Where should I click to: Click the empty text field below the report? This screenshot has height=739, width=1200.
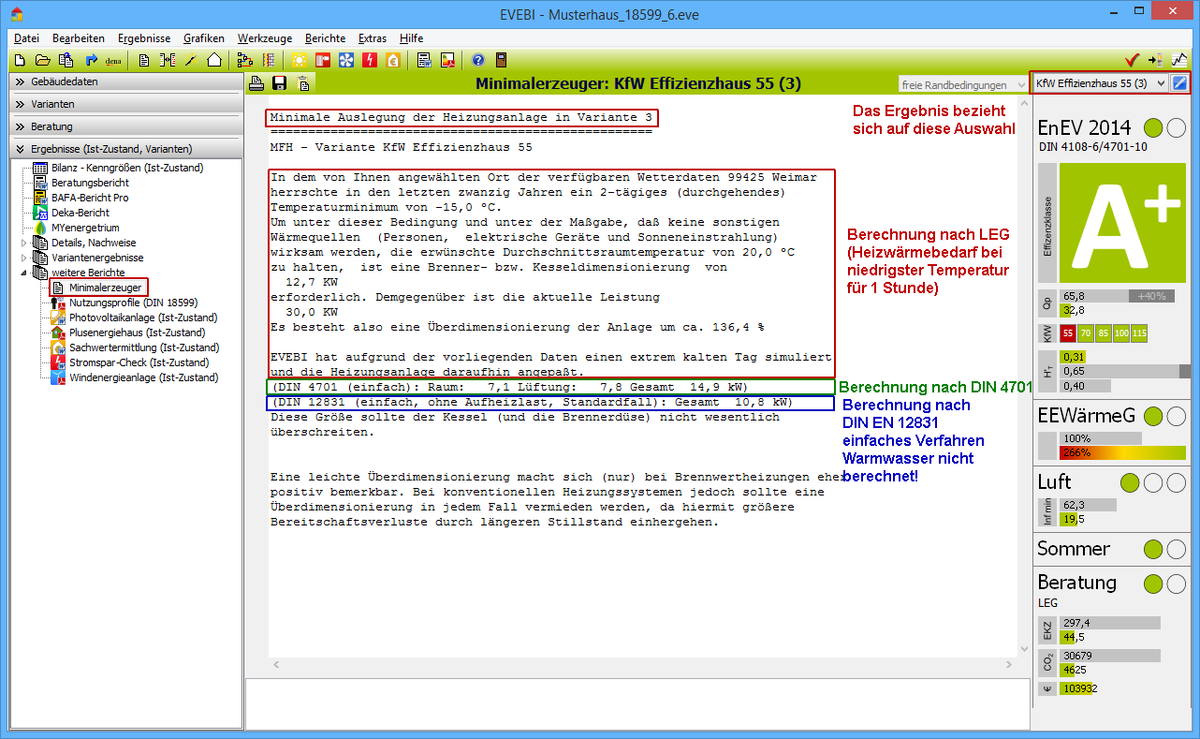coord(636,702)
